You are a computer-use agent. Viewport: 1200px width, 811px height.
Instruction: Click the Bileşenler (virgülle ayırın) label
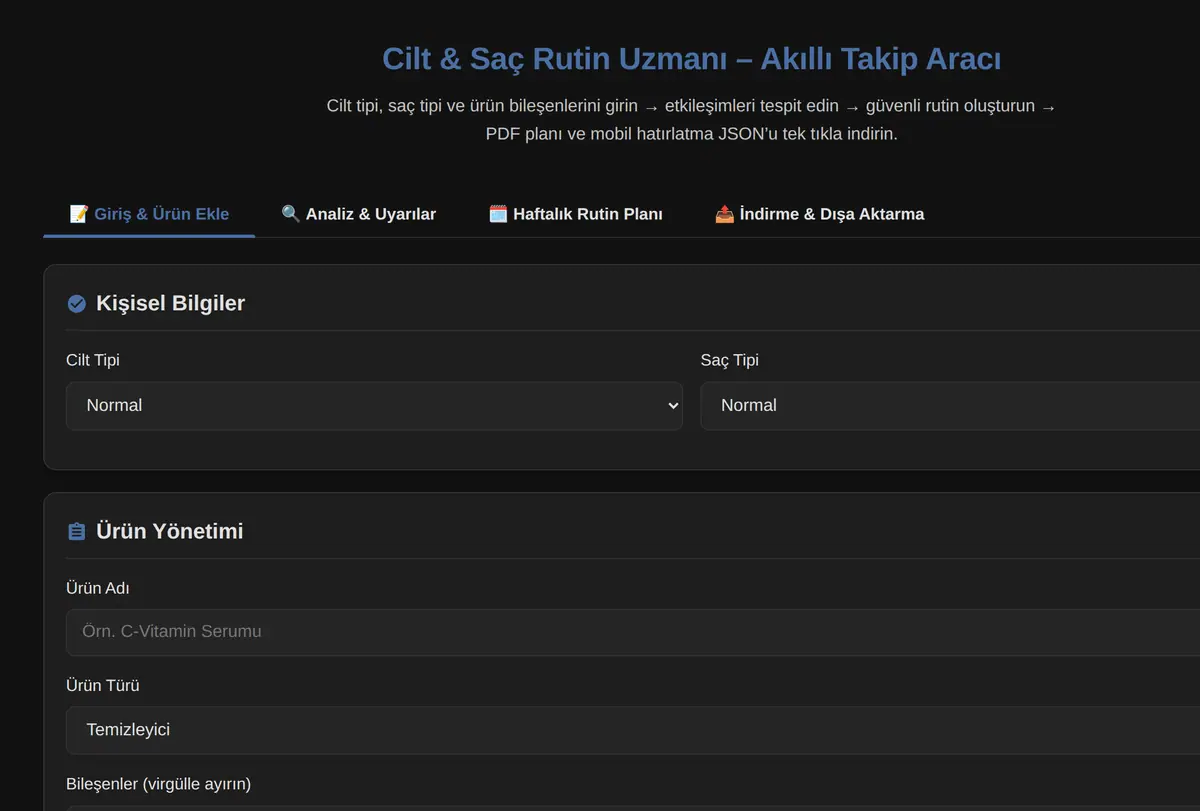click(158, 784)
